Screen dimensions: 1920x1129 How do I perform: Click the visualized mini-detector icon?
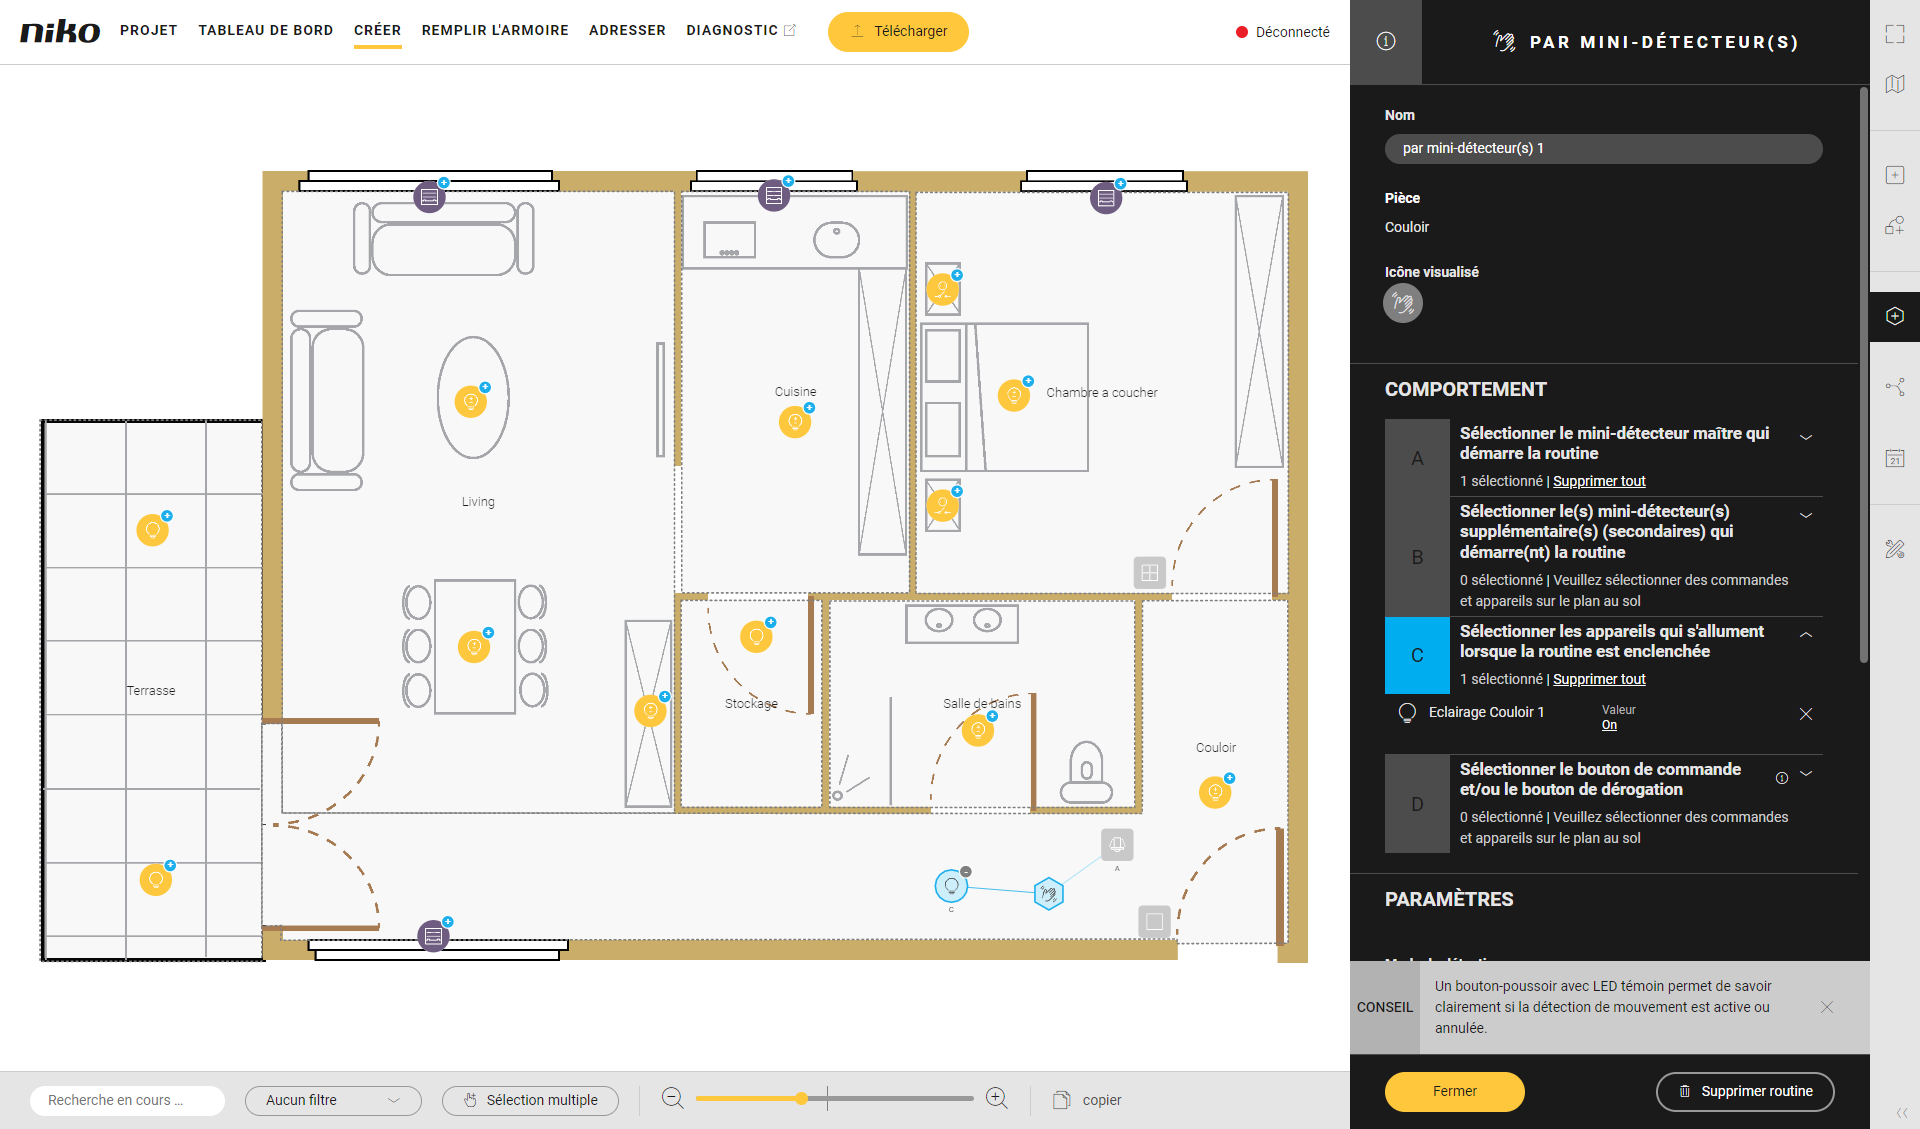point(1402,303)
